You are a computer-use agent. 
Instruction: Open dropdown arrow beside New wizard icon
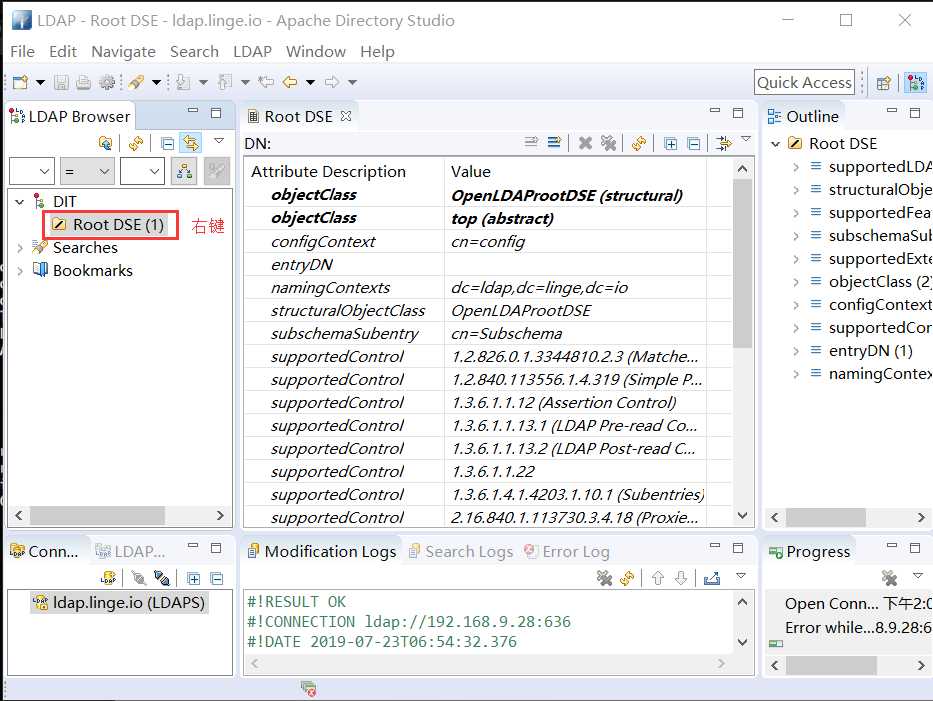40,82
